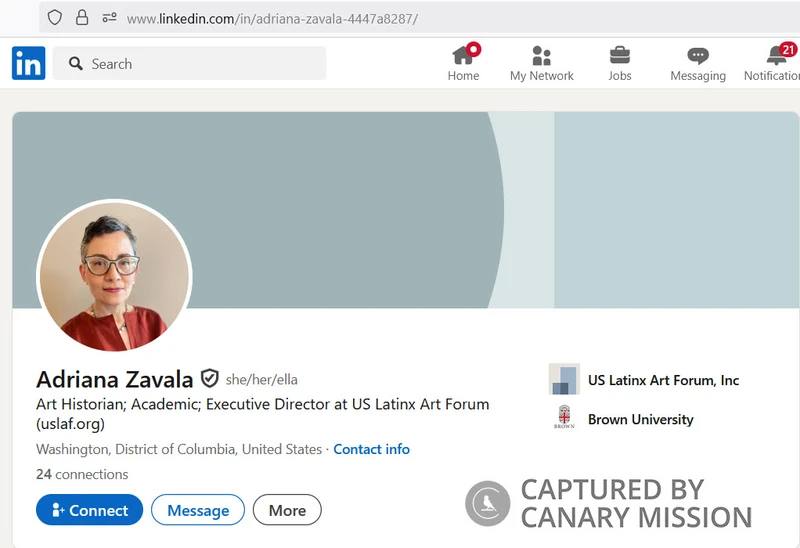Image resolution: width=800 pixels, height=548 pixels.
Task: Open Messaging
Action: [697, 63]
